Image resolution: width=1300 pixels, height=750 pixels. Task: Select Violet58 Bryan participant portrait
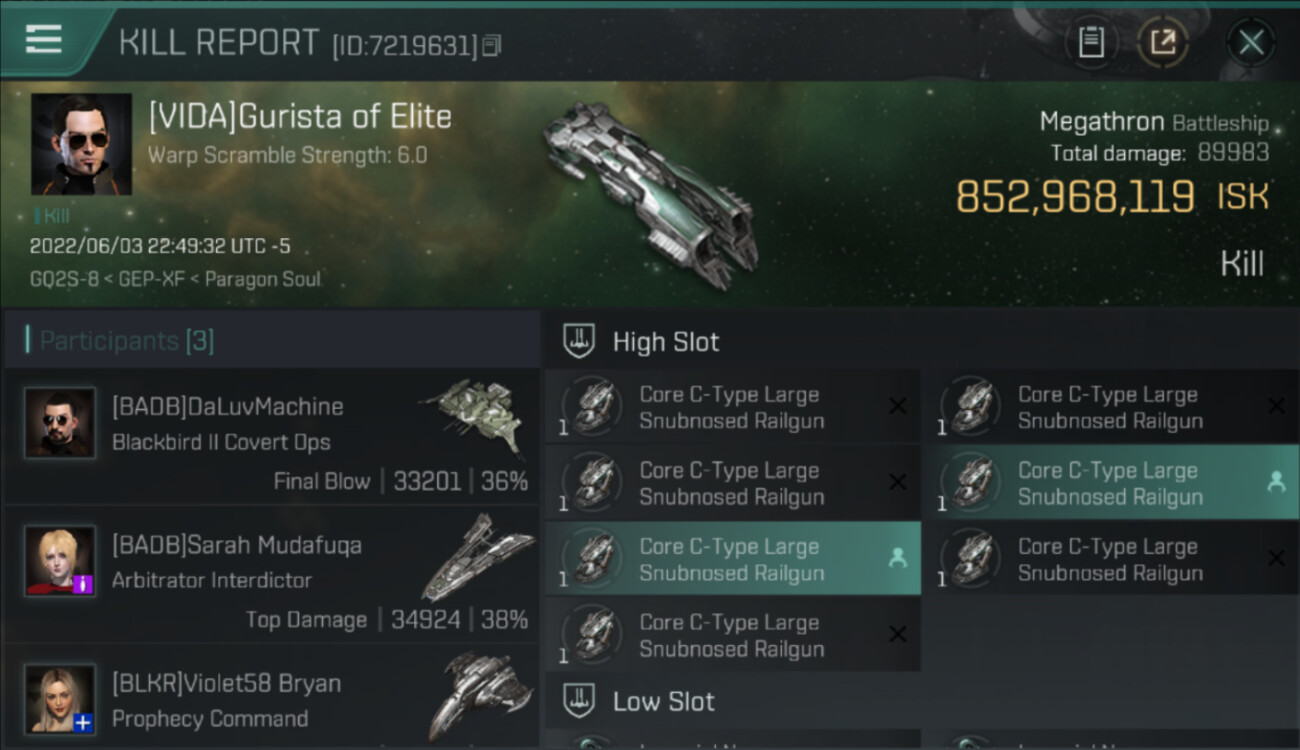pyautogui.click(x=60, y=699)
